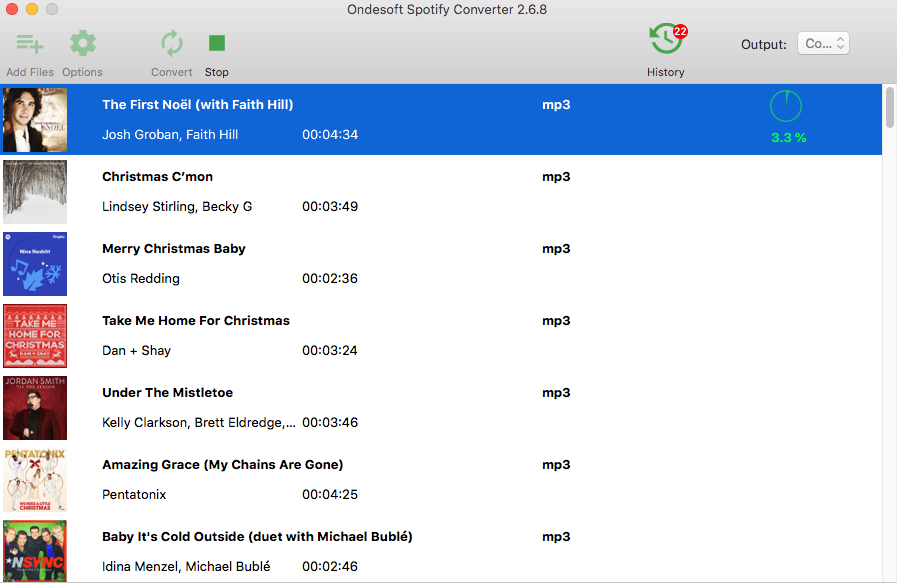Click duration 00:03:46
The image size is (897, 583).
click(330, 423)
